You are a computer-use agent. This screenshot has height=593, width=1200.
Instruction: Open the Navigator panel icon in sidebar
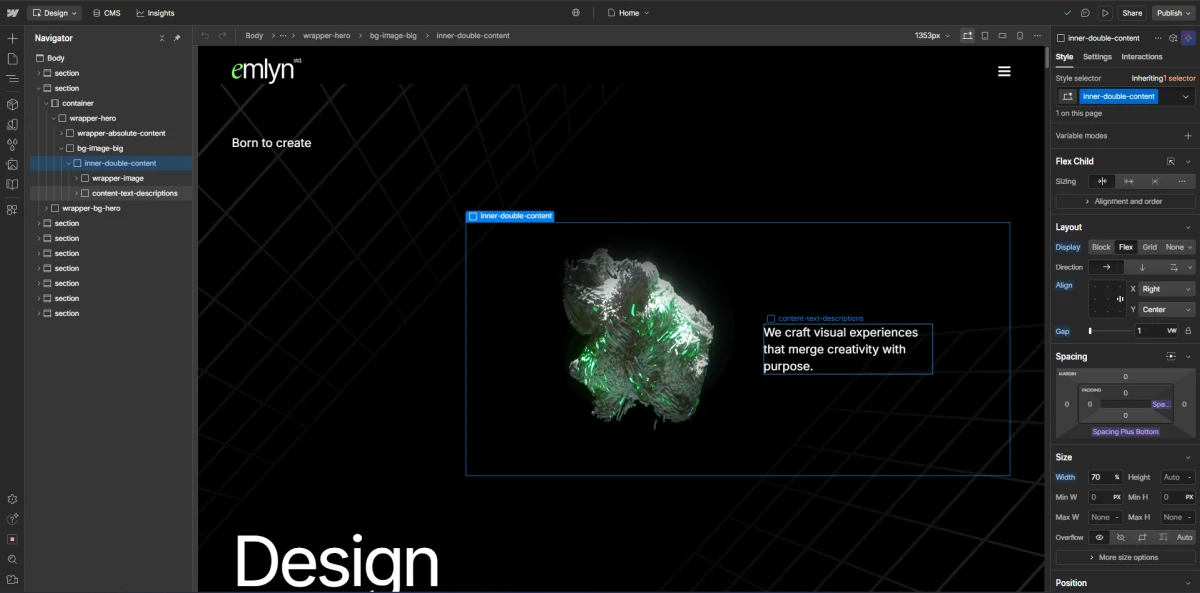(12, 80)
